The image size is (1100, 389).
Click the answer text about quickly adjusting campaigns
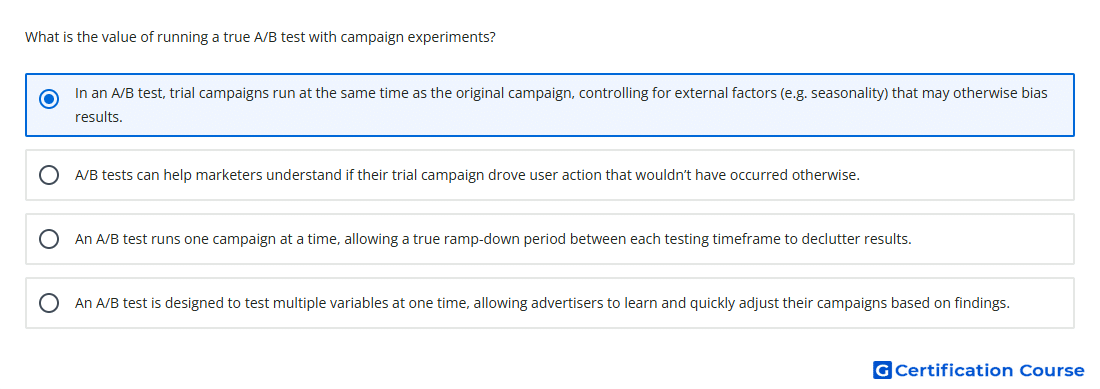point(542,303)
